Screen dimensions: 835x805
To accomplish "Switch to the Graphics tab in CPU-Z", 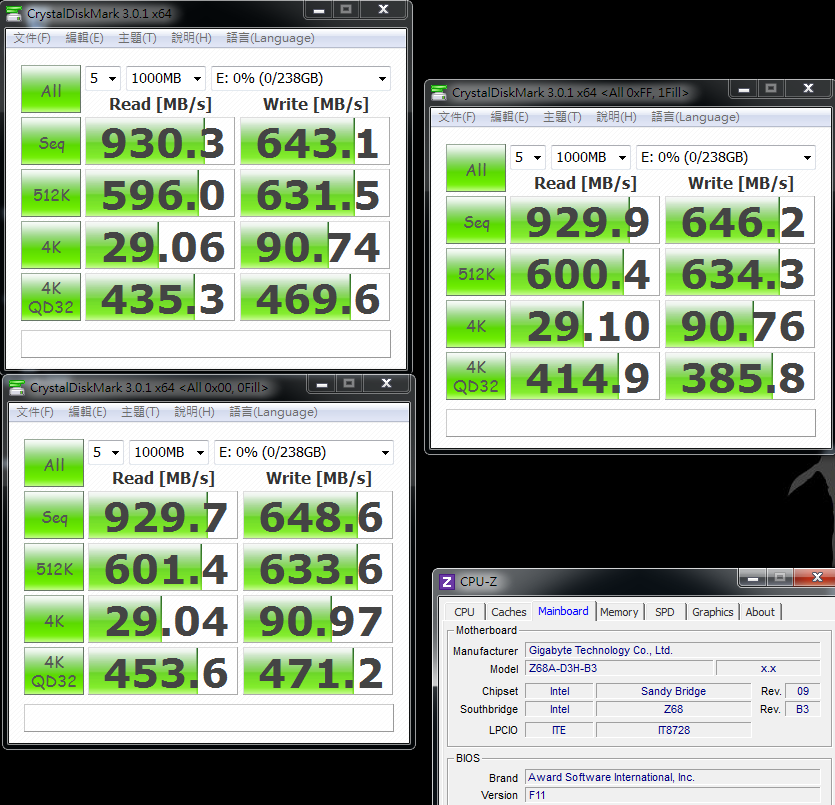I will [713, 612].
